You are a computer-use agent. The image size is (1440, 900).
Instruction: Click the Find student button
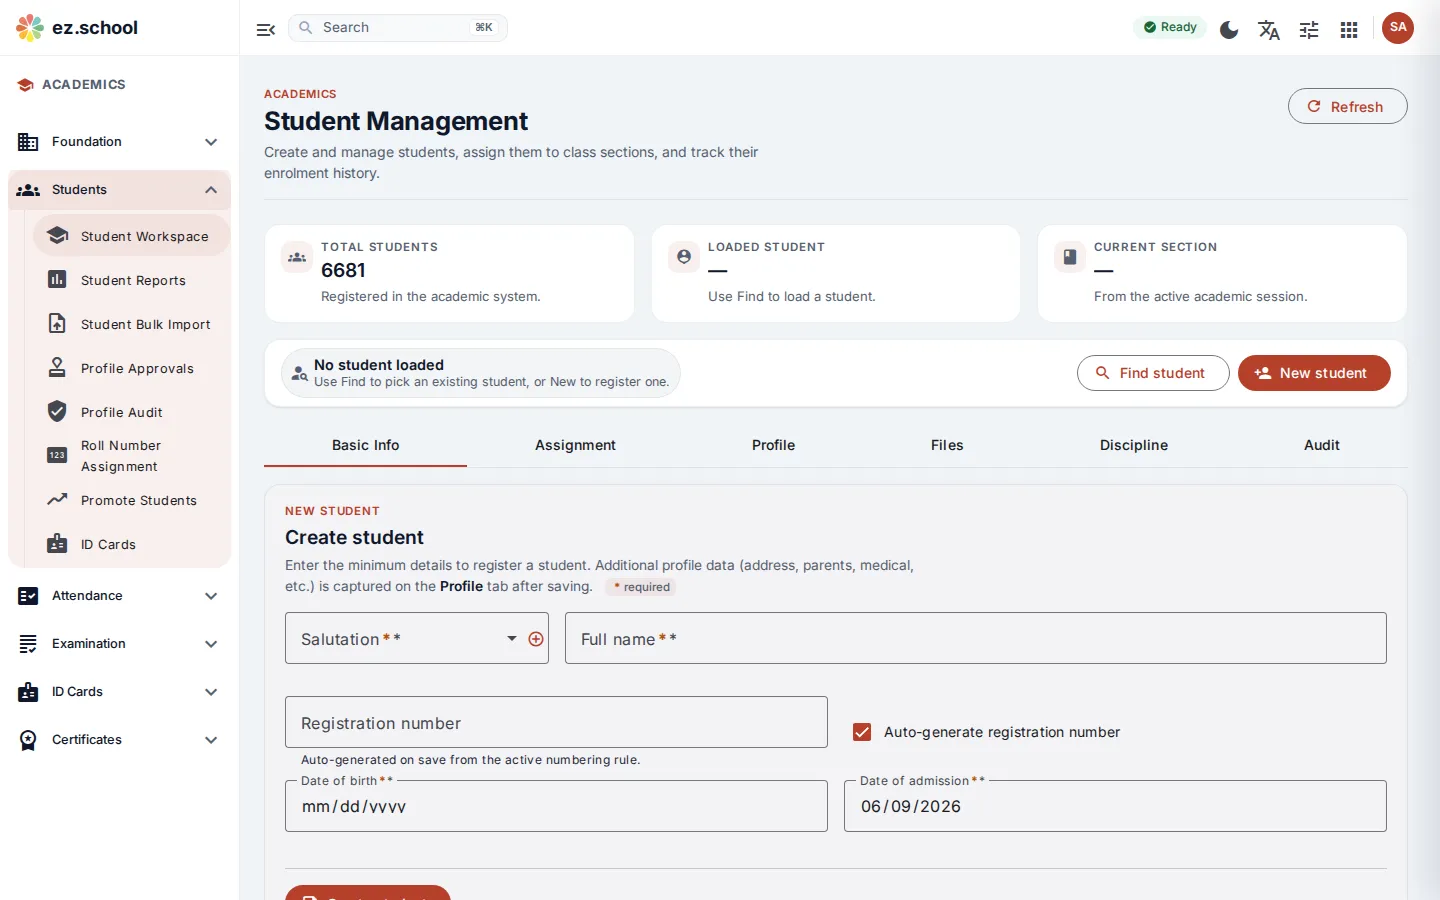click(1153, 373)
